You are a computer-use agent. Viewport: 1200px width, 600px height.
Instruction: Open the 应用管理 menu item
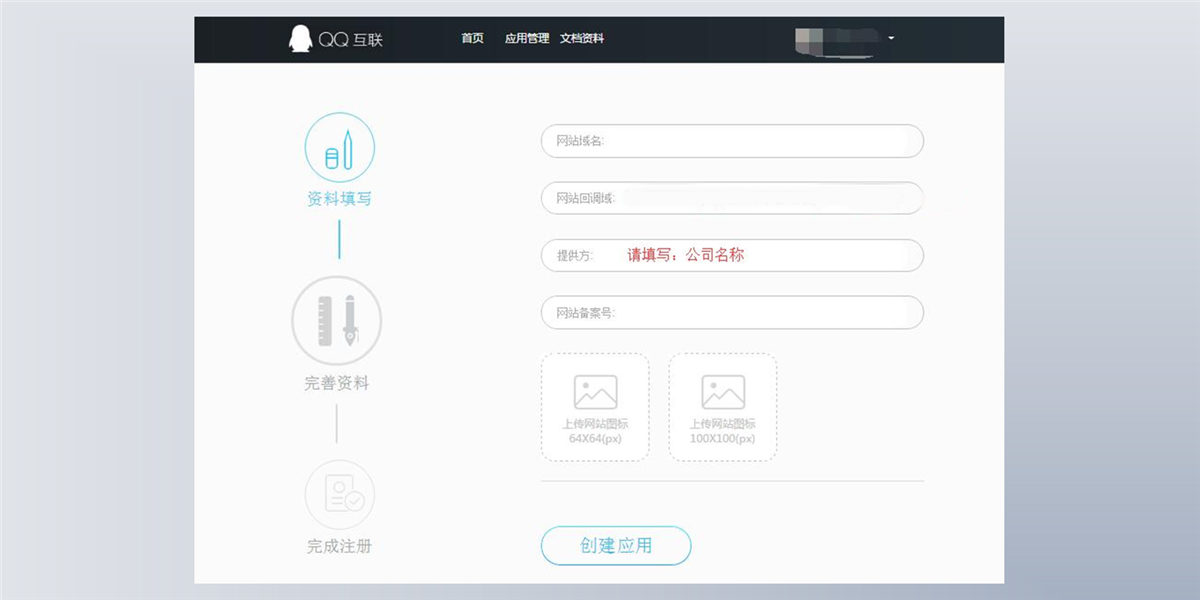[527, 39]
